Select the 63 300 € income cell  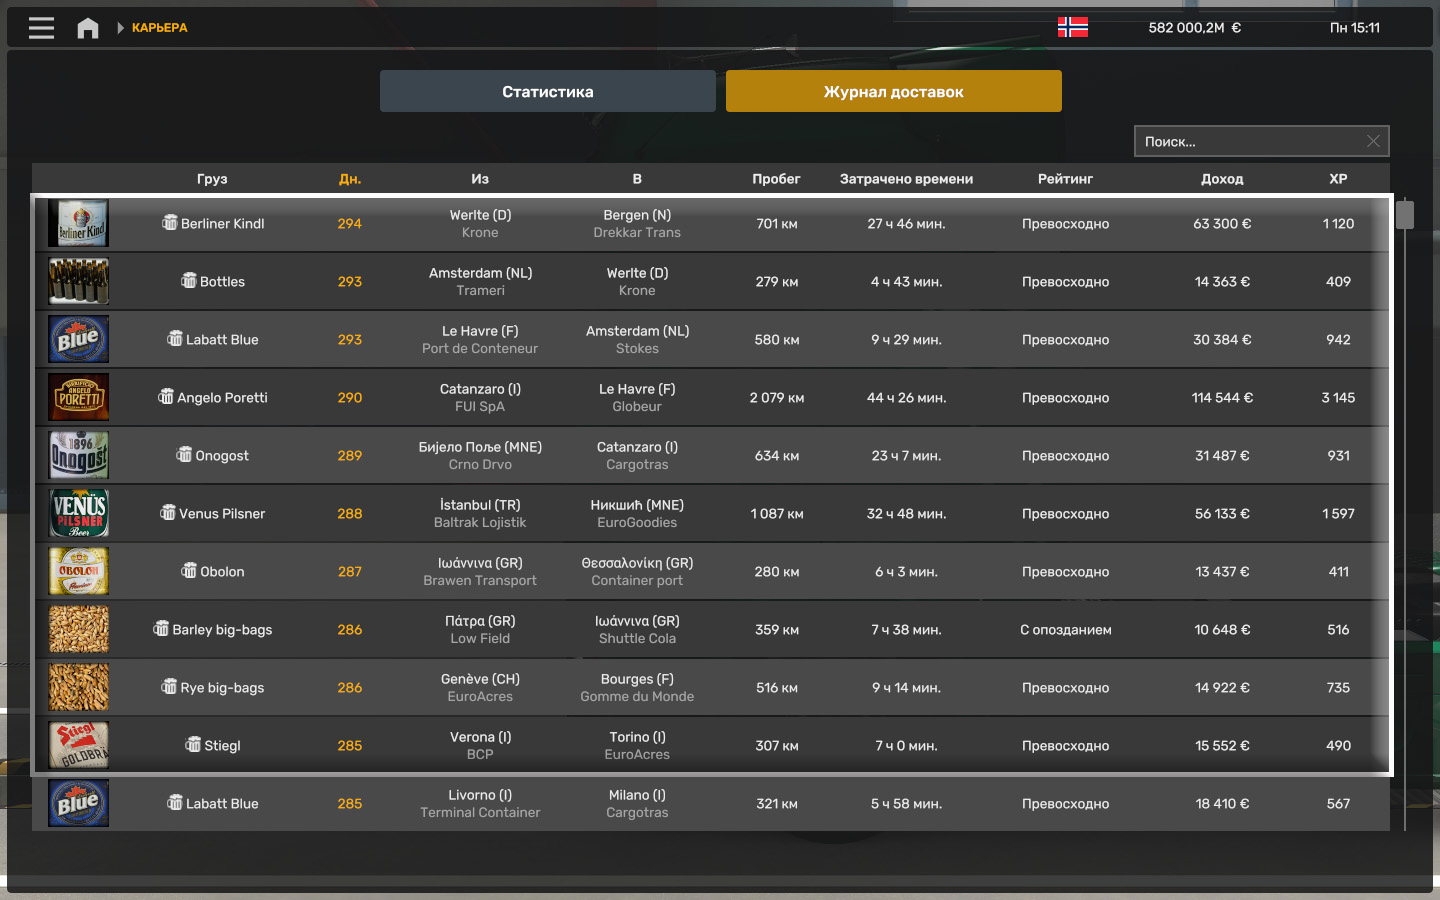[x=1222, y=224]
